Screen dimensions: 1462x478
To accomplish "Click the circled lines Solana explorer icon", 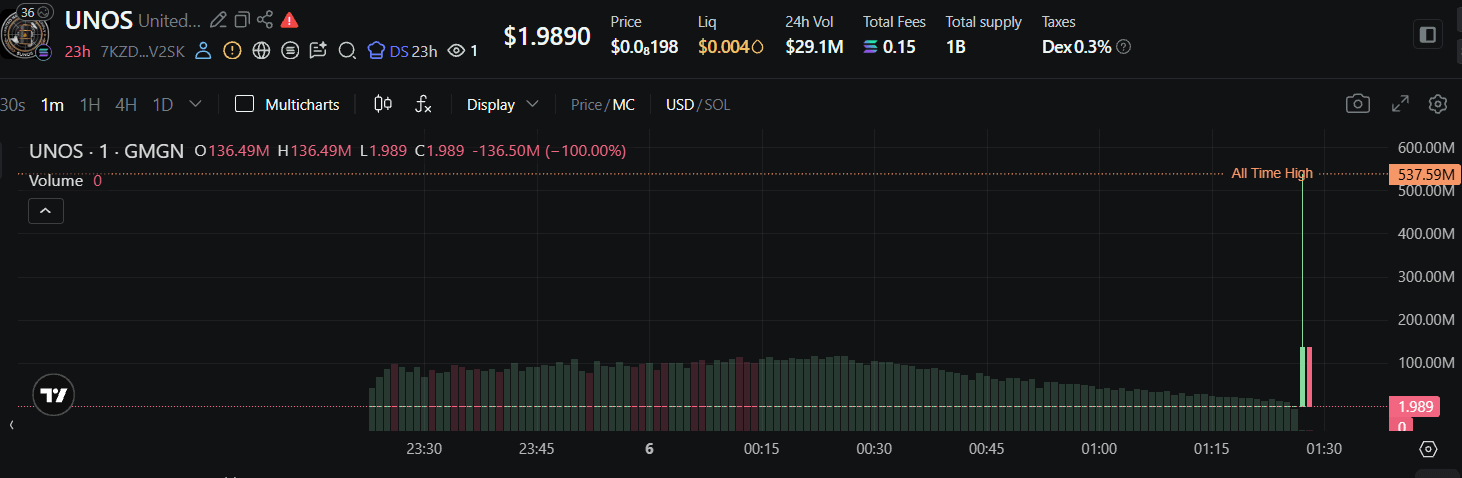I will [290, 50].
